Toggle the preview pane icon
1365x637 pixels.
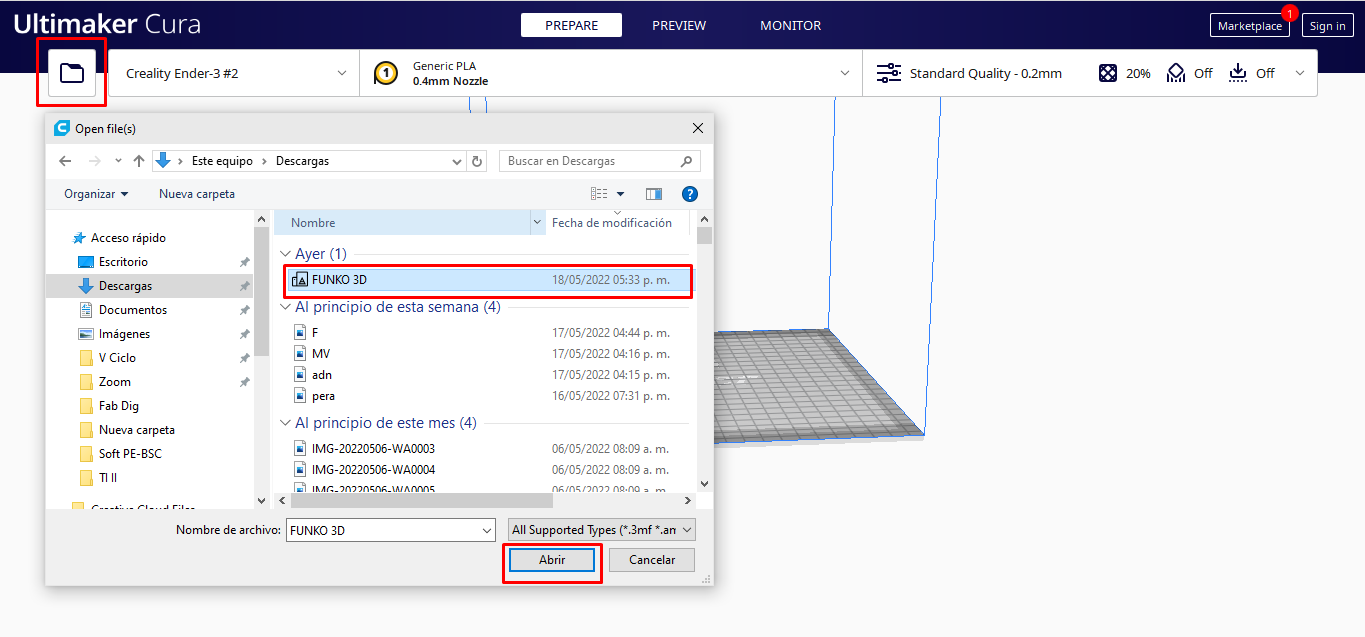(654, 194)
